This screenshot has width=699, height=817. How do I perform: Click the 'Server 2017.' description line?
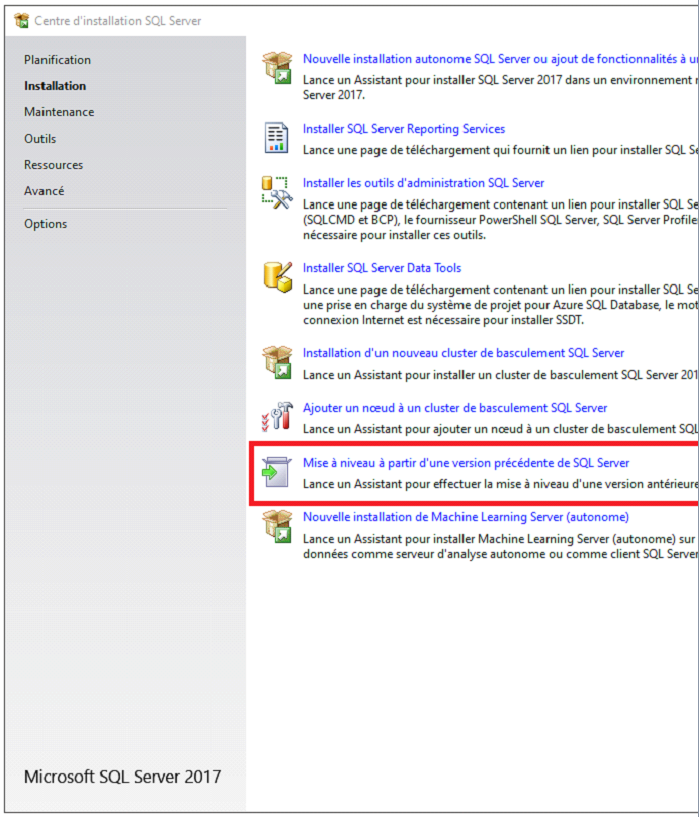click(x=333, y=95)
